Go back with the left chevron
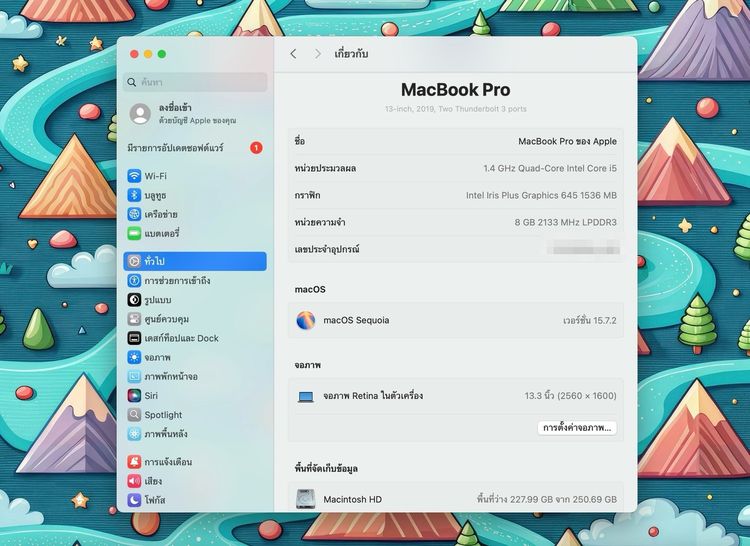The height and width of the screenshot is (546, 750). (x=293, y=54)
